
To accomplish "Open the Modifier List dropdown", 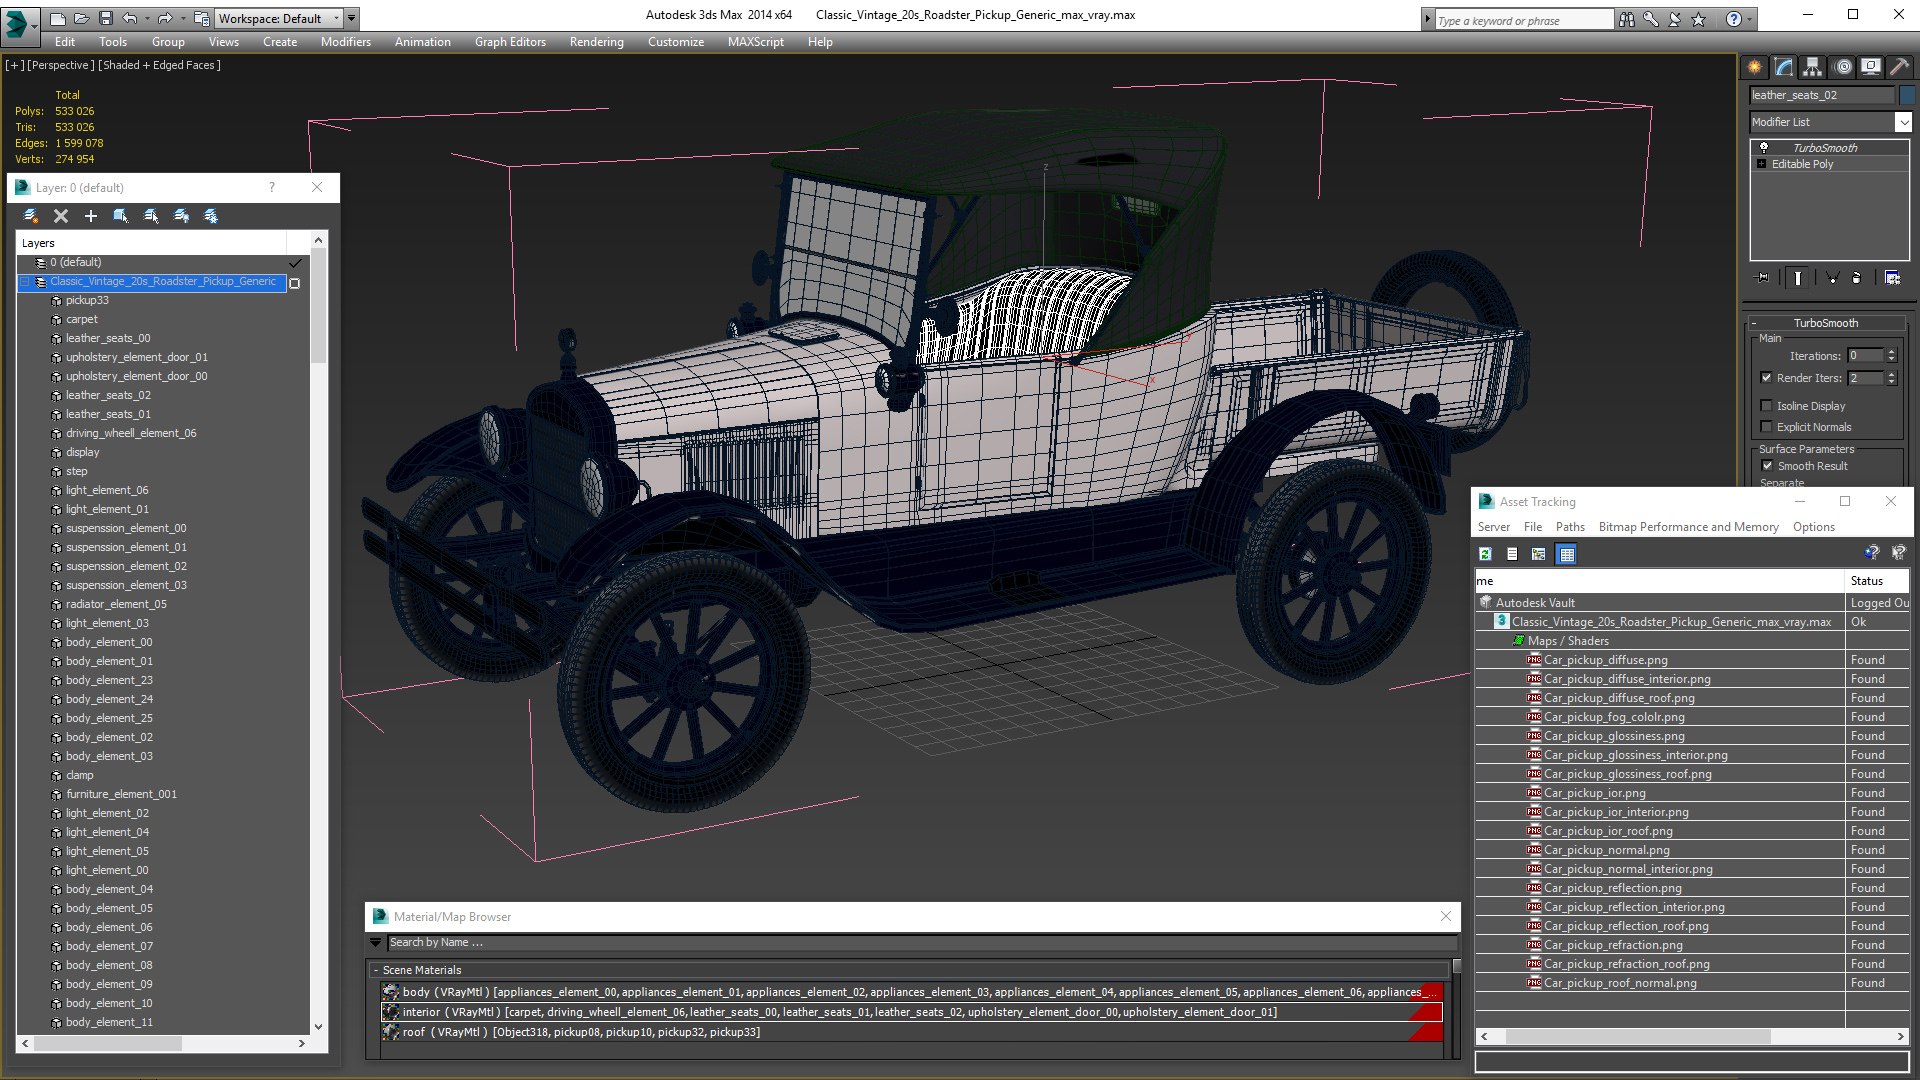I will (x=1902, y=122).
